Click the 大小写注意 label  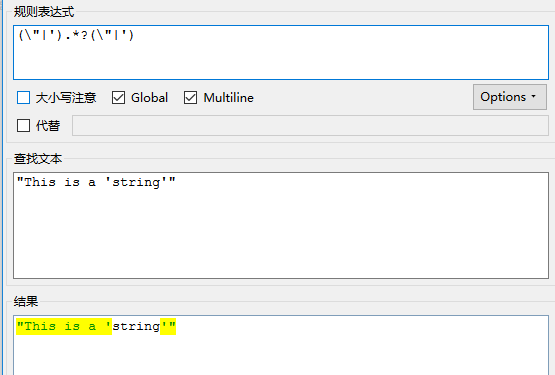pos(66,98)
